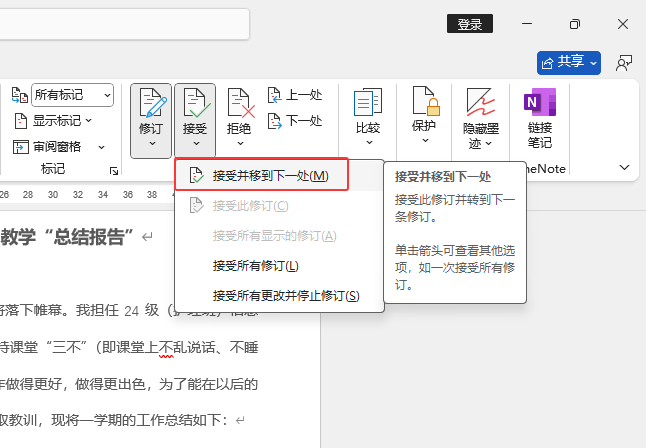The width and height of the screenshot is (646, 448).
Task: Expand the 修订 dropdown arrow
Action: point(152,143)
